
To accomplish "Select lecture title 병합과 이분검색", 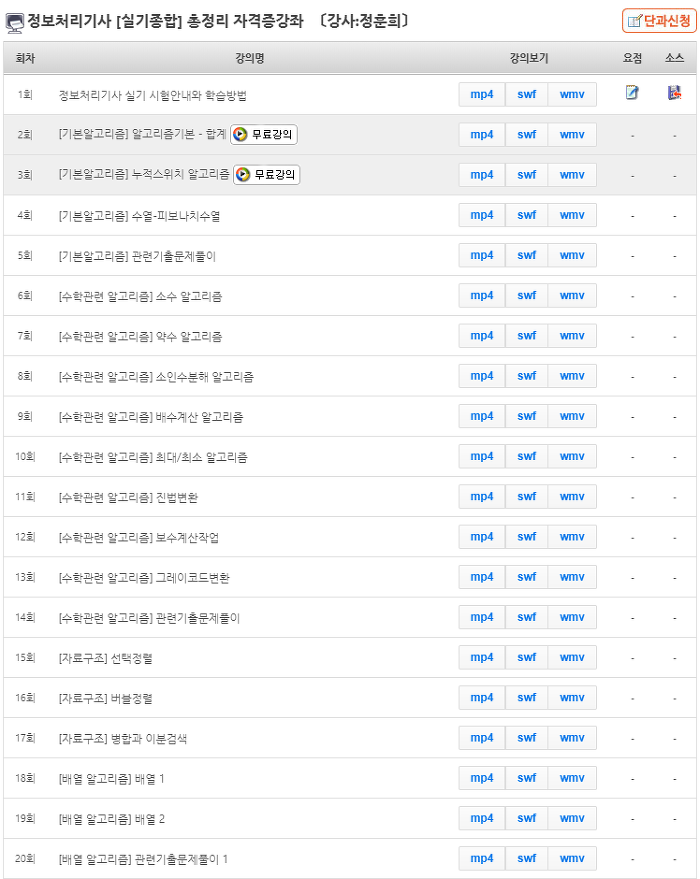I will coord(149,739).
